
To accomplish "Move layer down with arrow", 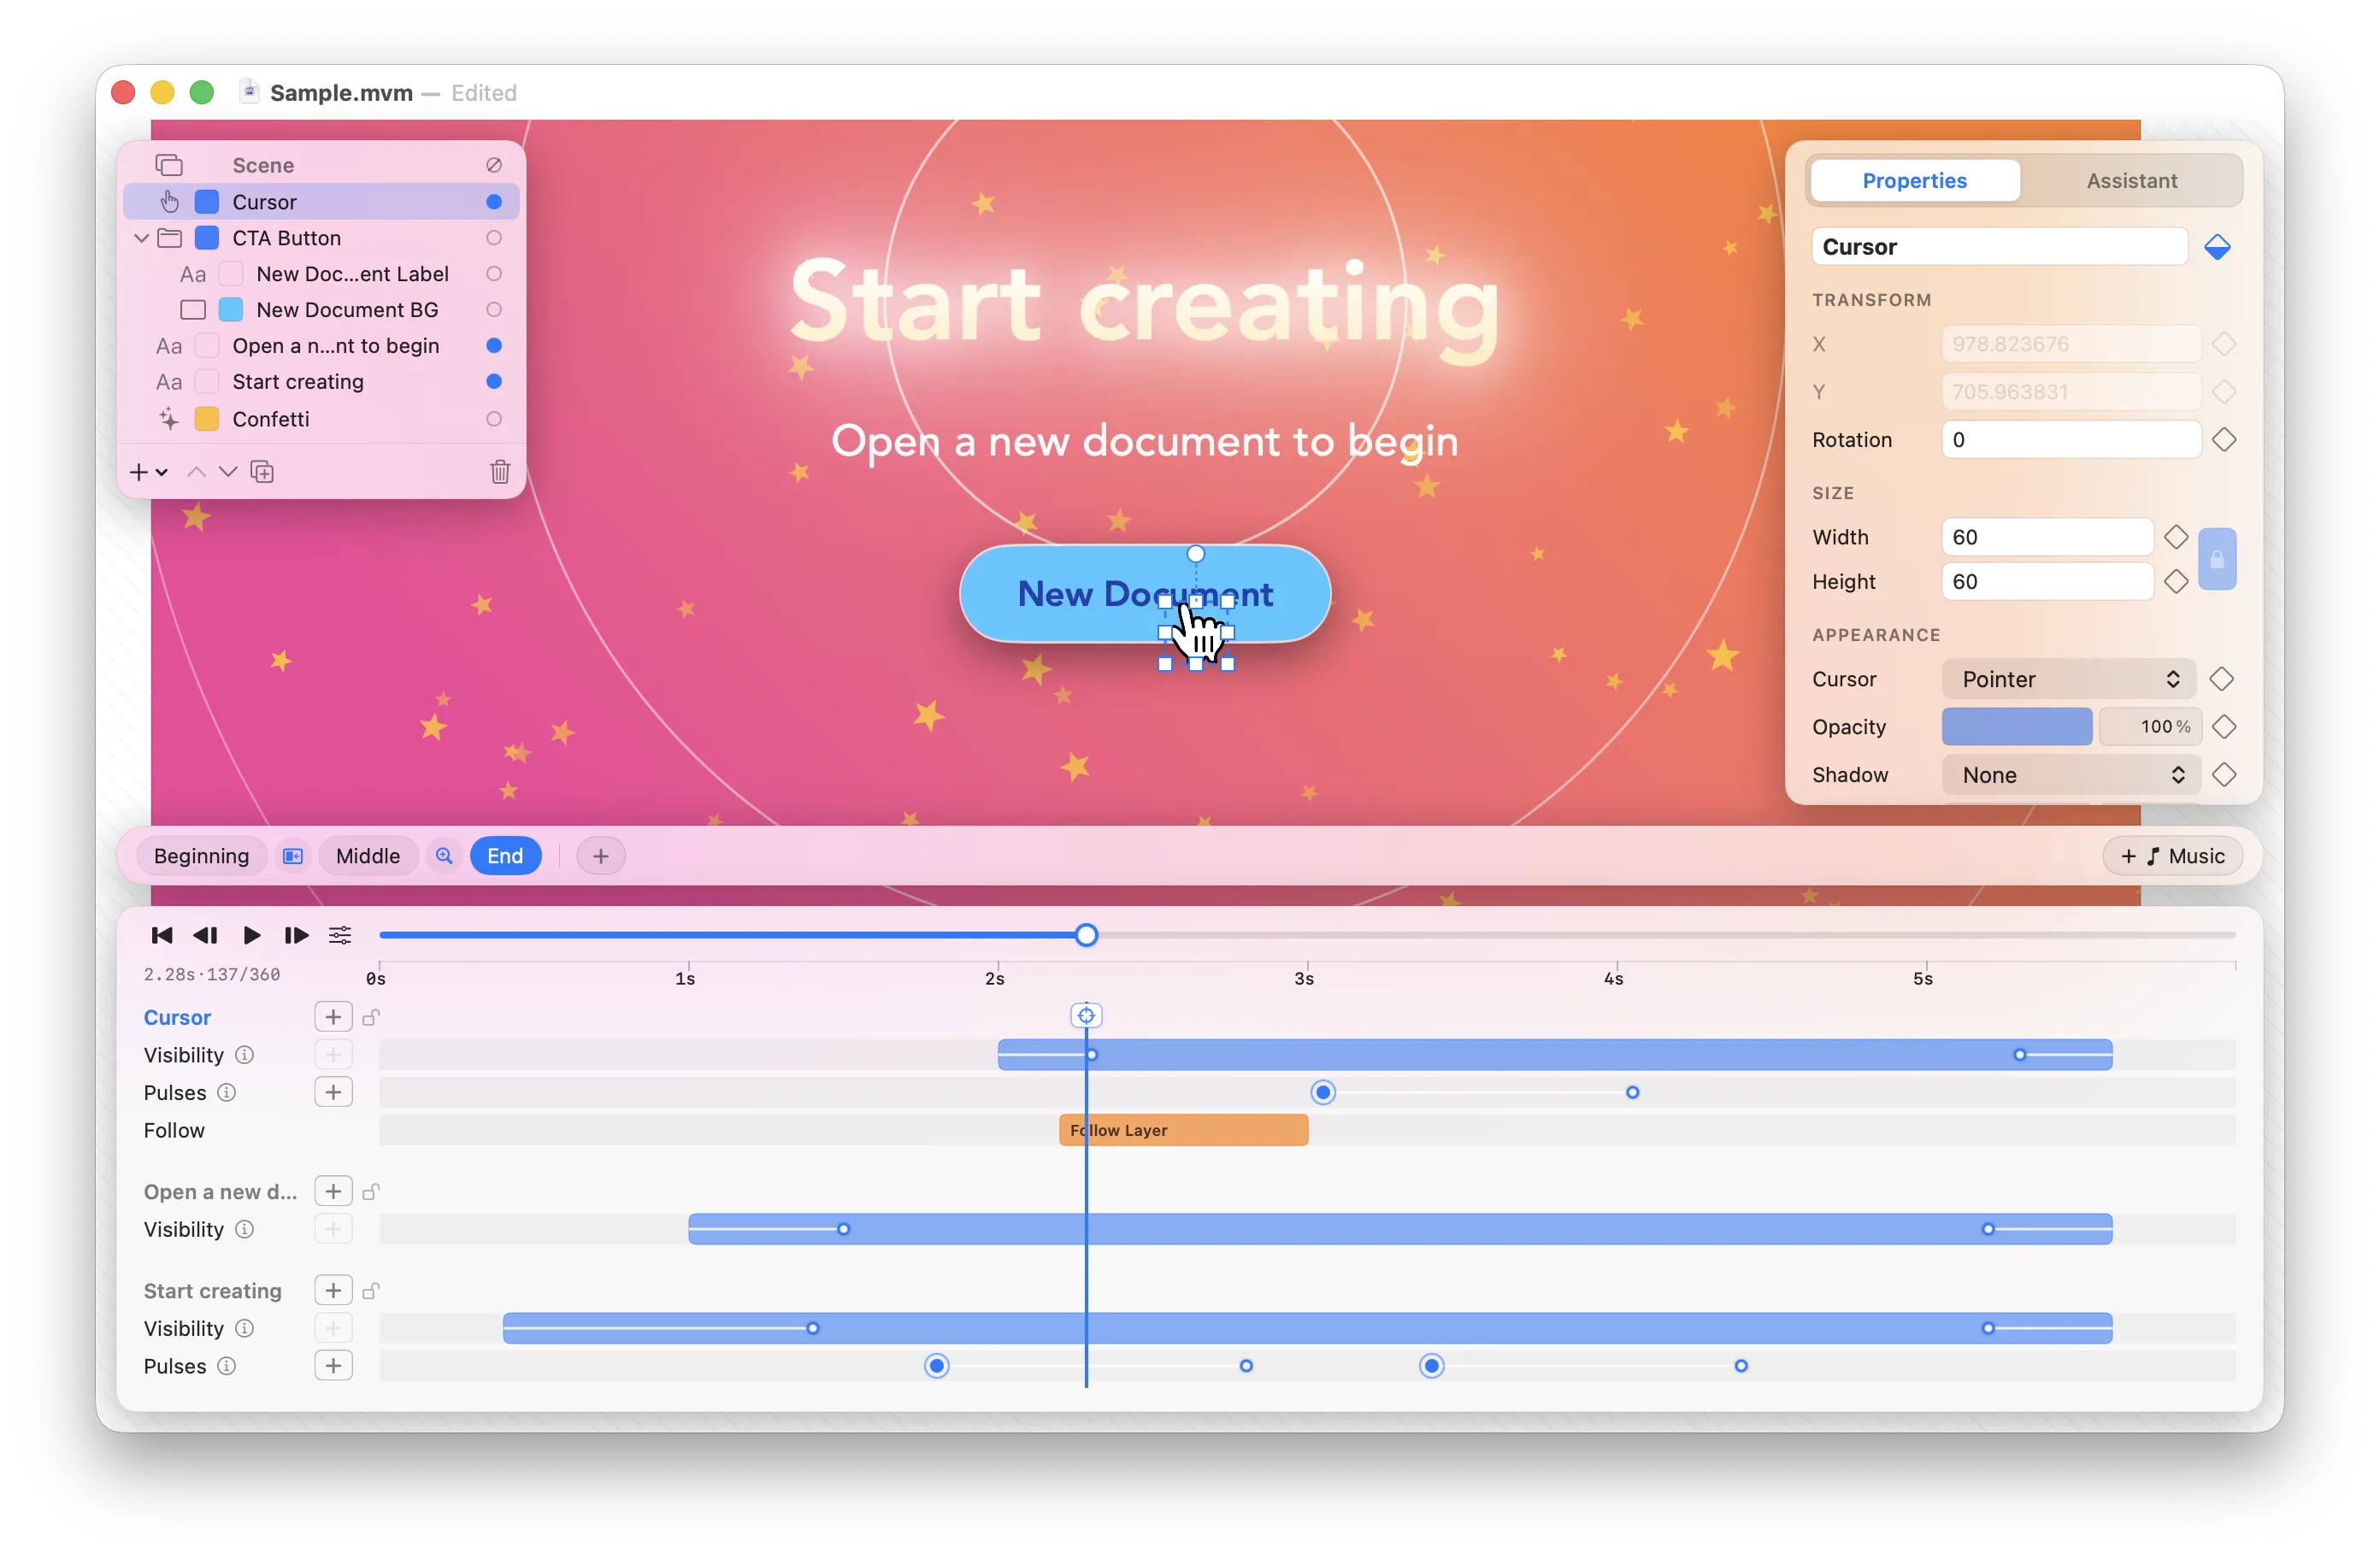I will point(228,471).
